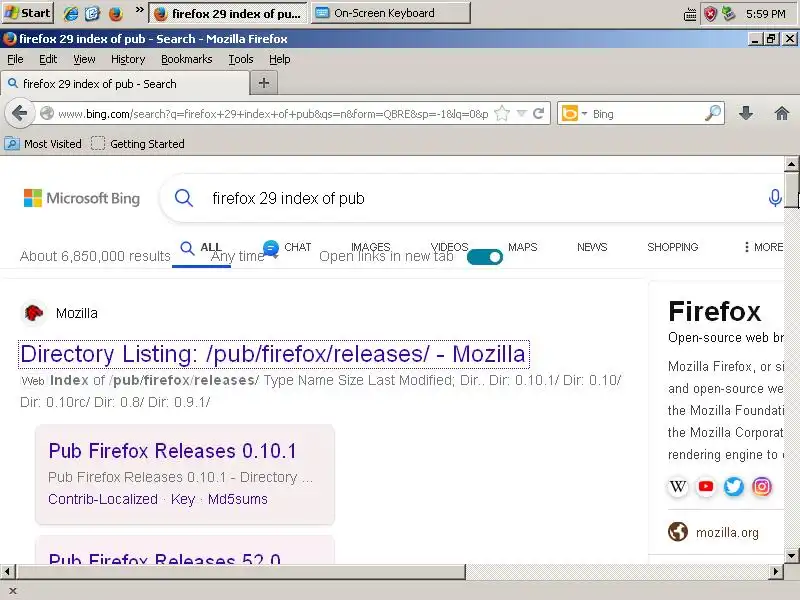Screen dimensions: 800x600
Task: Open the URL history dropdown arrow
Action: [x=521, y=113]
